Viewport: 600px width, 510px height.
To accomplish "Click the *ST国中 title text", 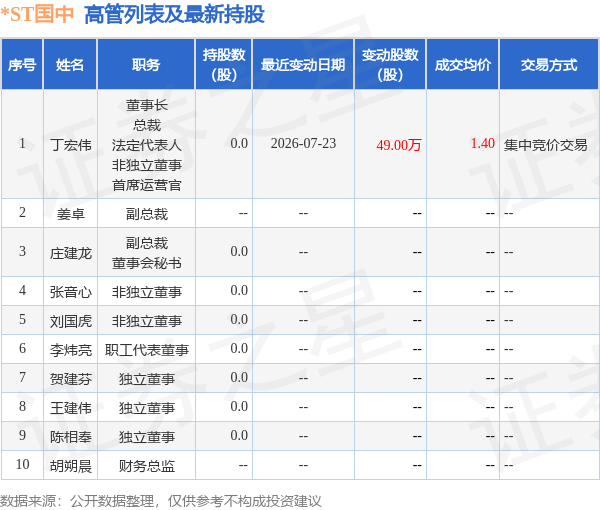I will click(37, 14).
